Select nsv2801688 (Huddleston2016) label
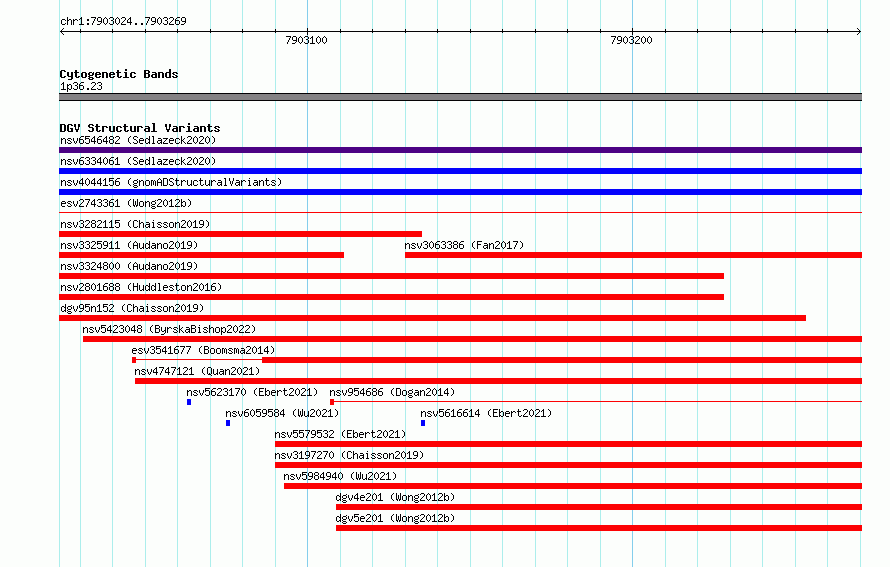Image resolution: width=890 pixels, height=567 pixels. pos(141,287)
